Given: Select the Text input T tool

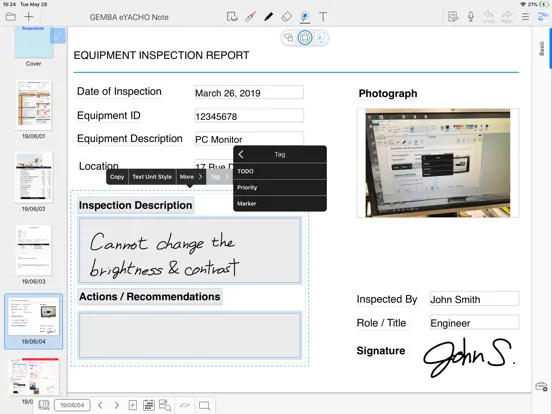Looking at the screenshot, I should point(323,17).
